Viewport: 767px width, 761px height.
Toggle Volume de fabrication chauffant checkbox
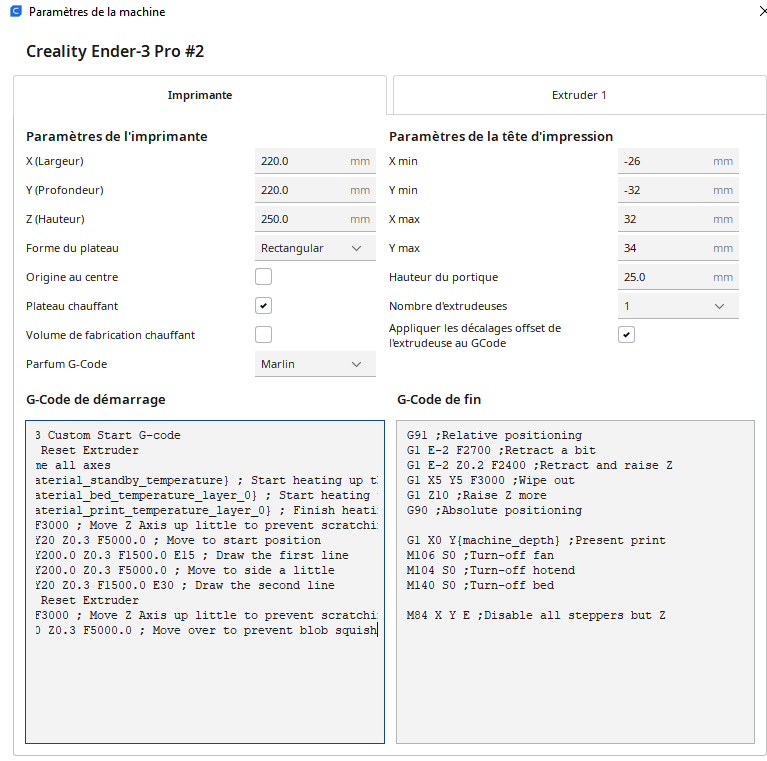tap(263, 335)
